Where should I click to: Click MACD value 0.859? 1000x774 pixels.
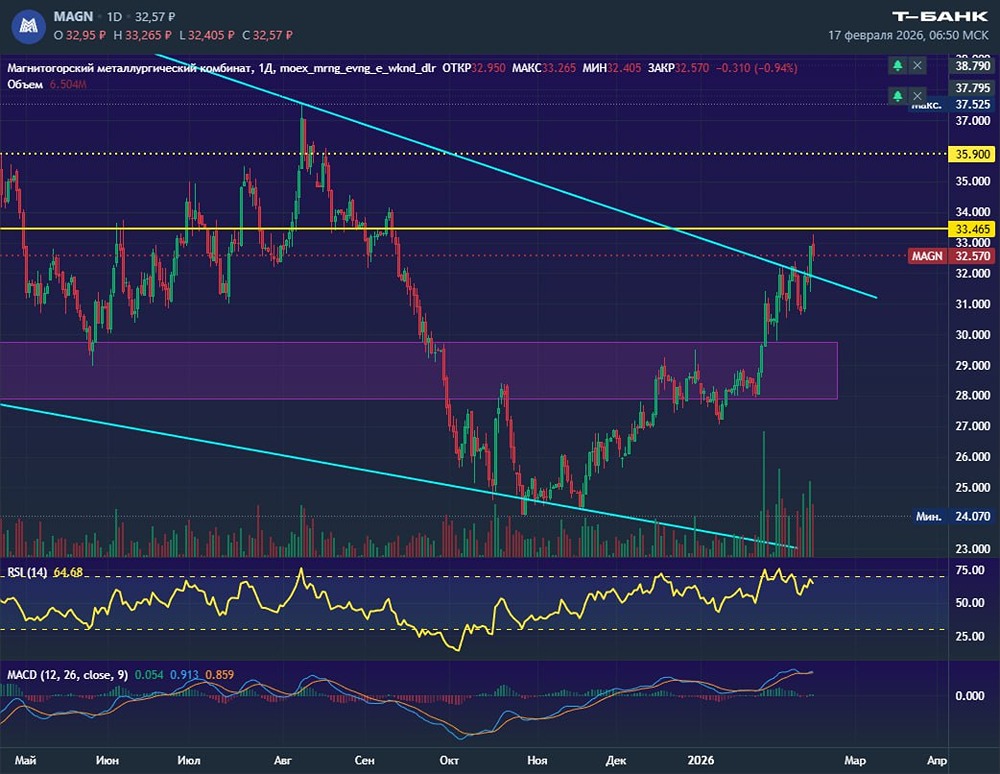tap(219, 675)
